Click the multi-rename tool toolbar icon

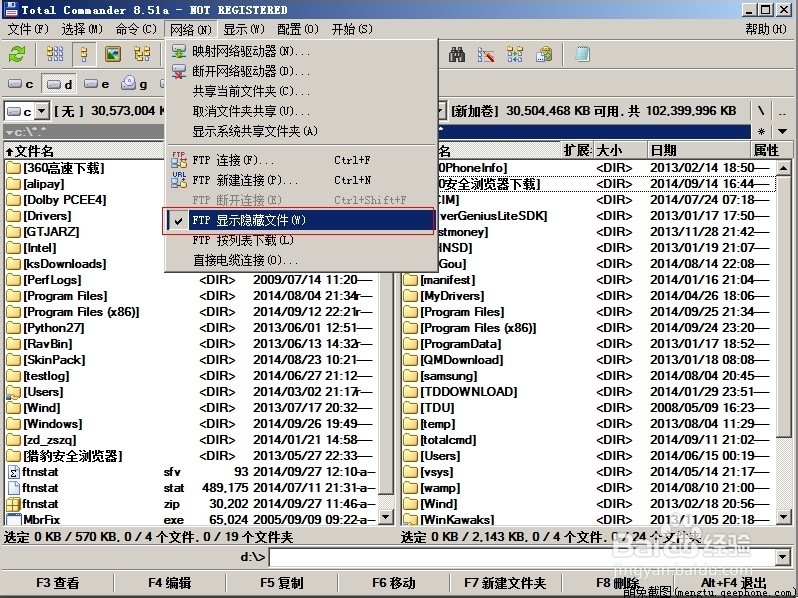[486, 54]
